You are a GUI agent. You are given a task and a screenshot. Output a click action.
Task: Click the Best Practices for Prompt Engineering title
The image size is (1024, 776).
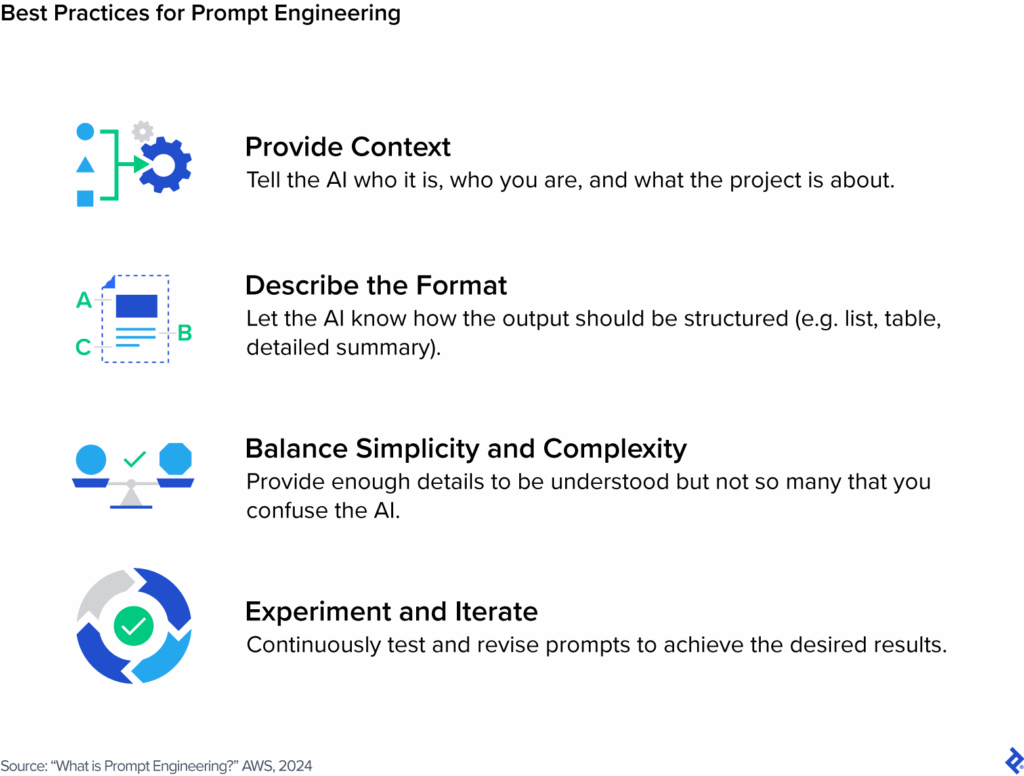pyautogui.click(x=200, y=13)
